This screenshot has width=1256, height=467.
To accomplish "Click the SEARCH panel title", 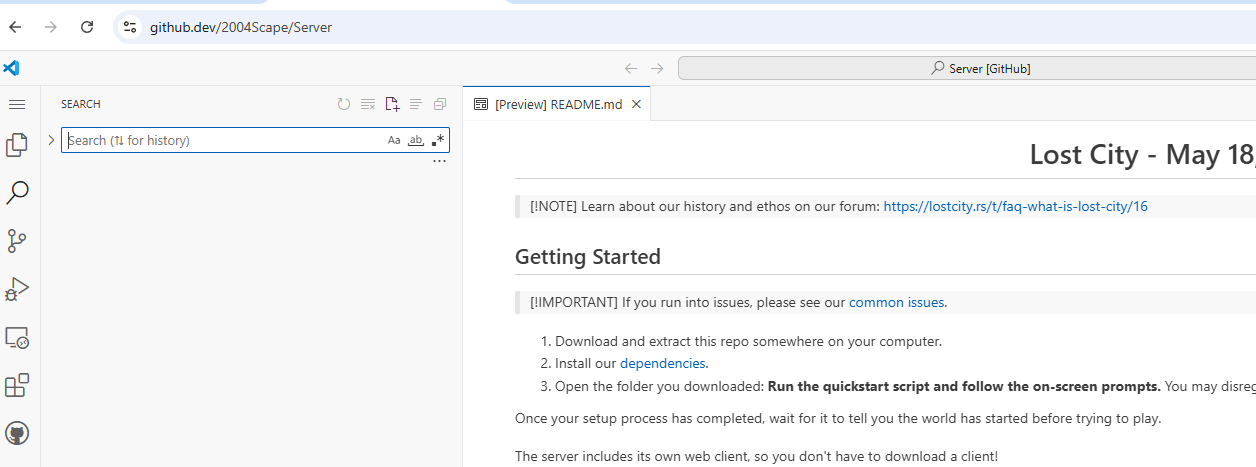I will click(81, 104).
